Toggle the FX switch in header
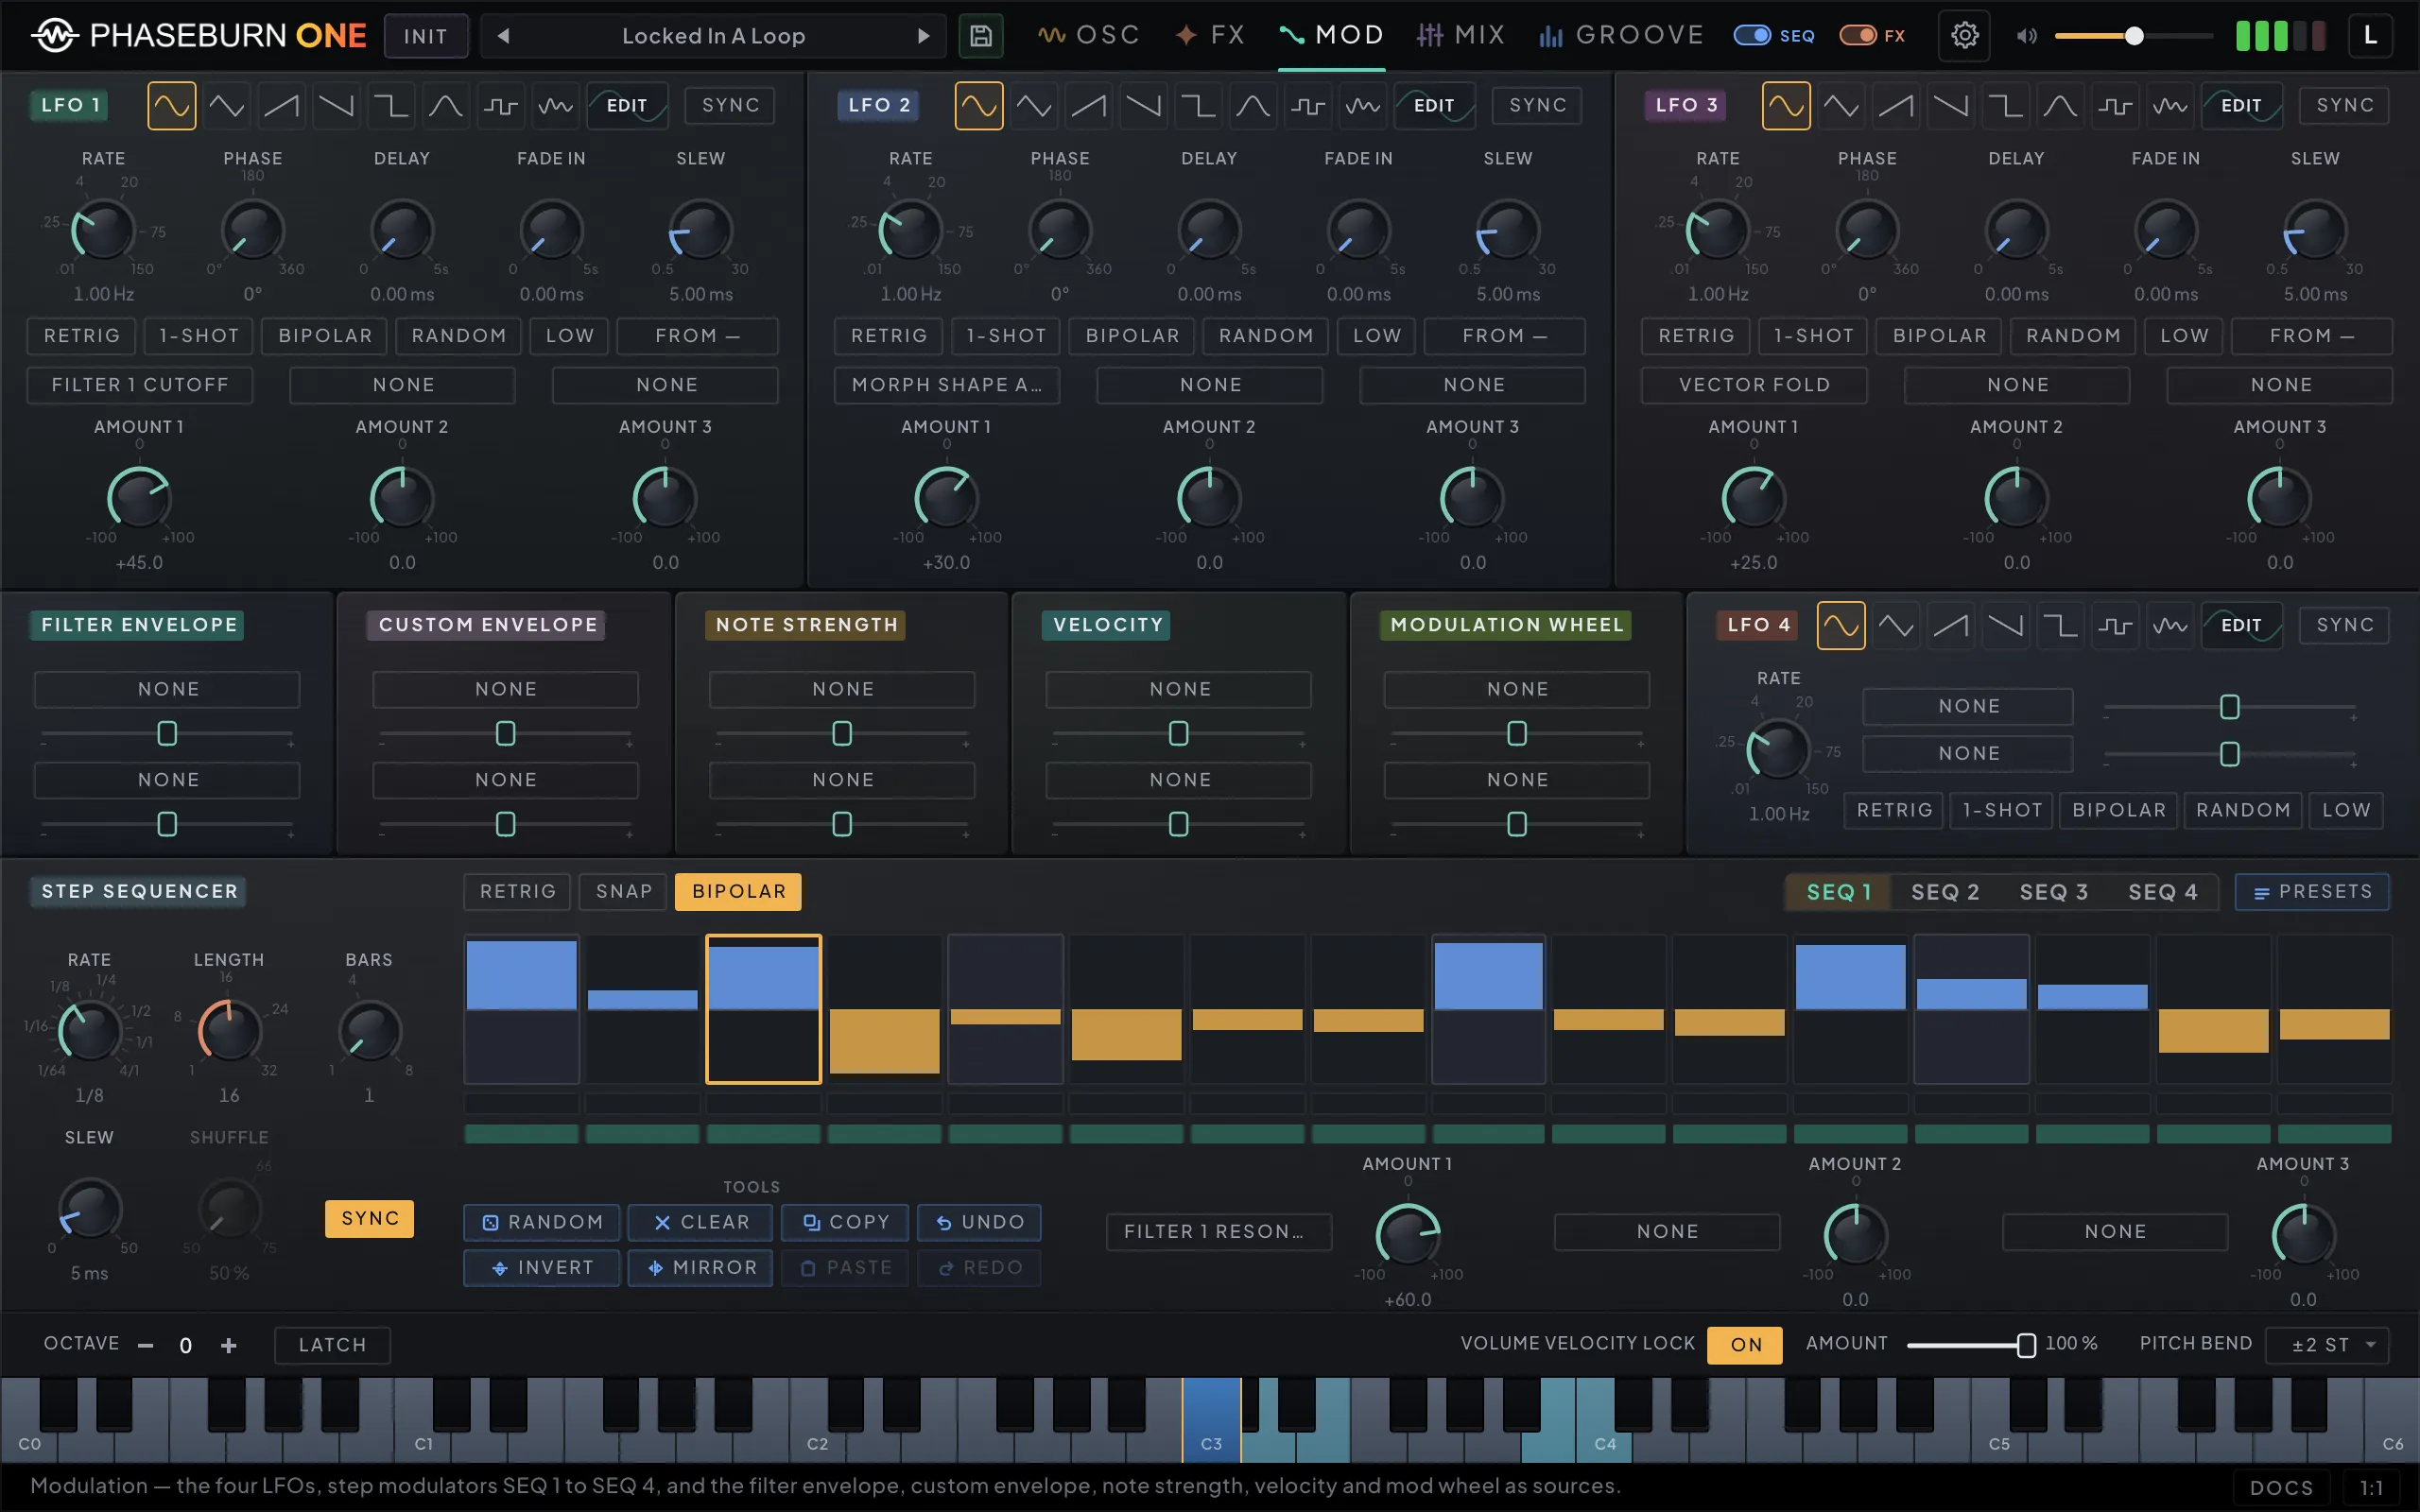The image size is (2420, 1512). [1858, 36]
